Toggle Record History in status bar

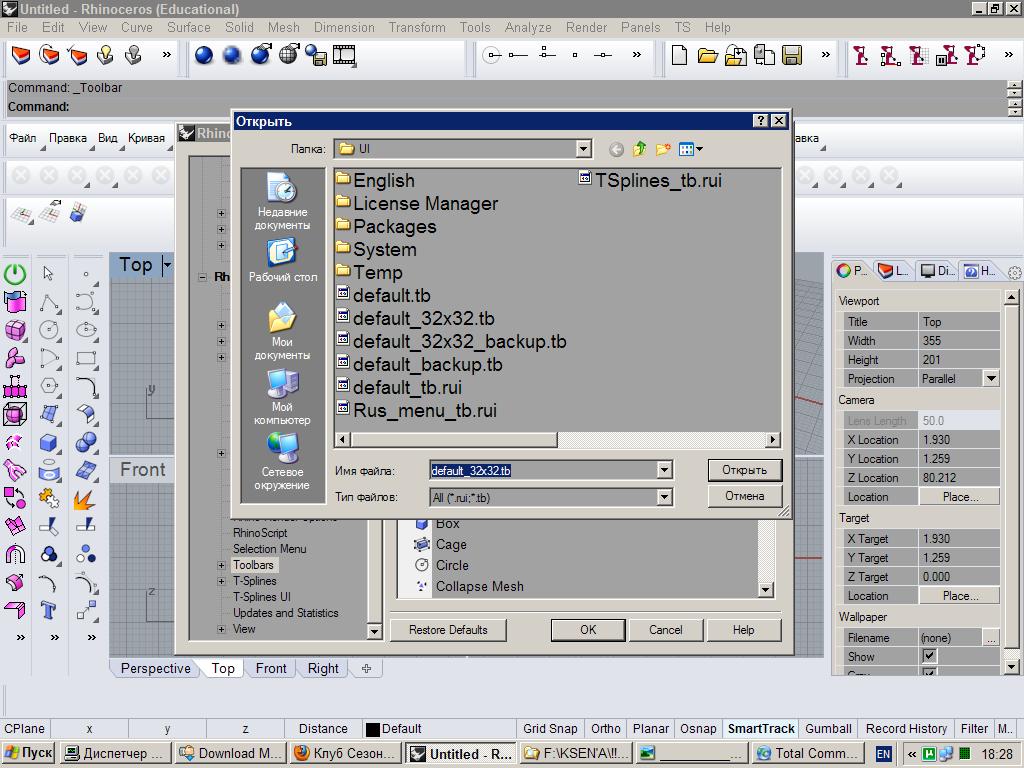906,729
